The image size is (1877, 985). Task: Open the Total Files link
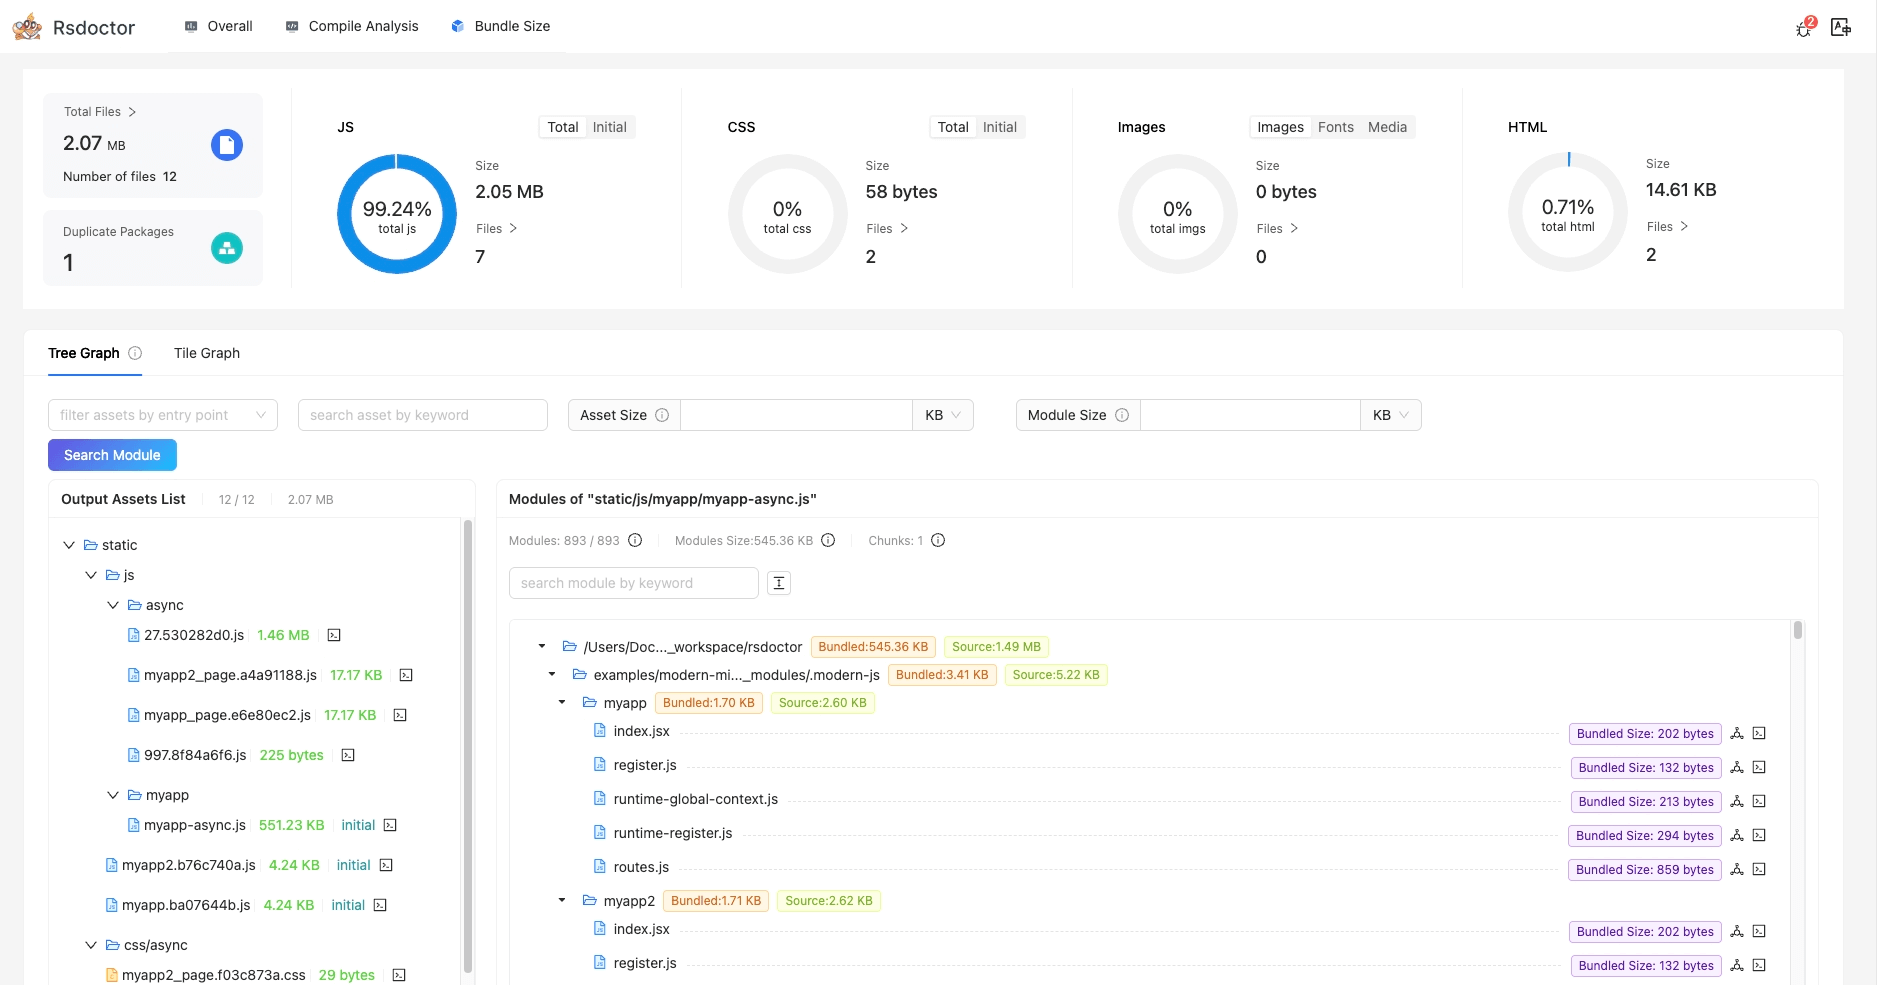pos(100,112)
